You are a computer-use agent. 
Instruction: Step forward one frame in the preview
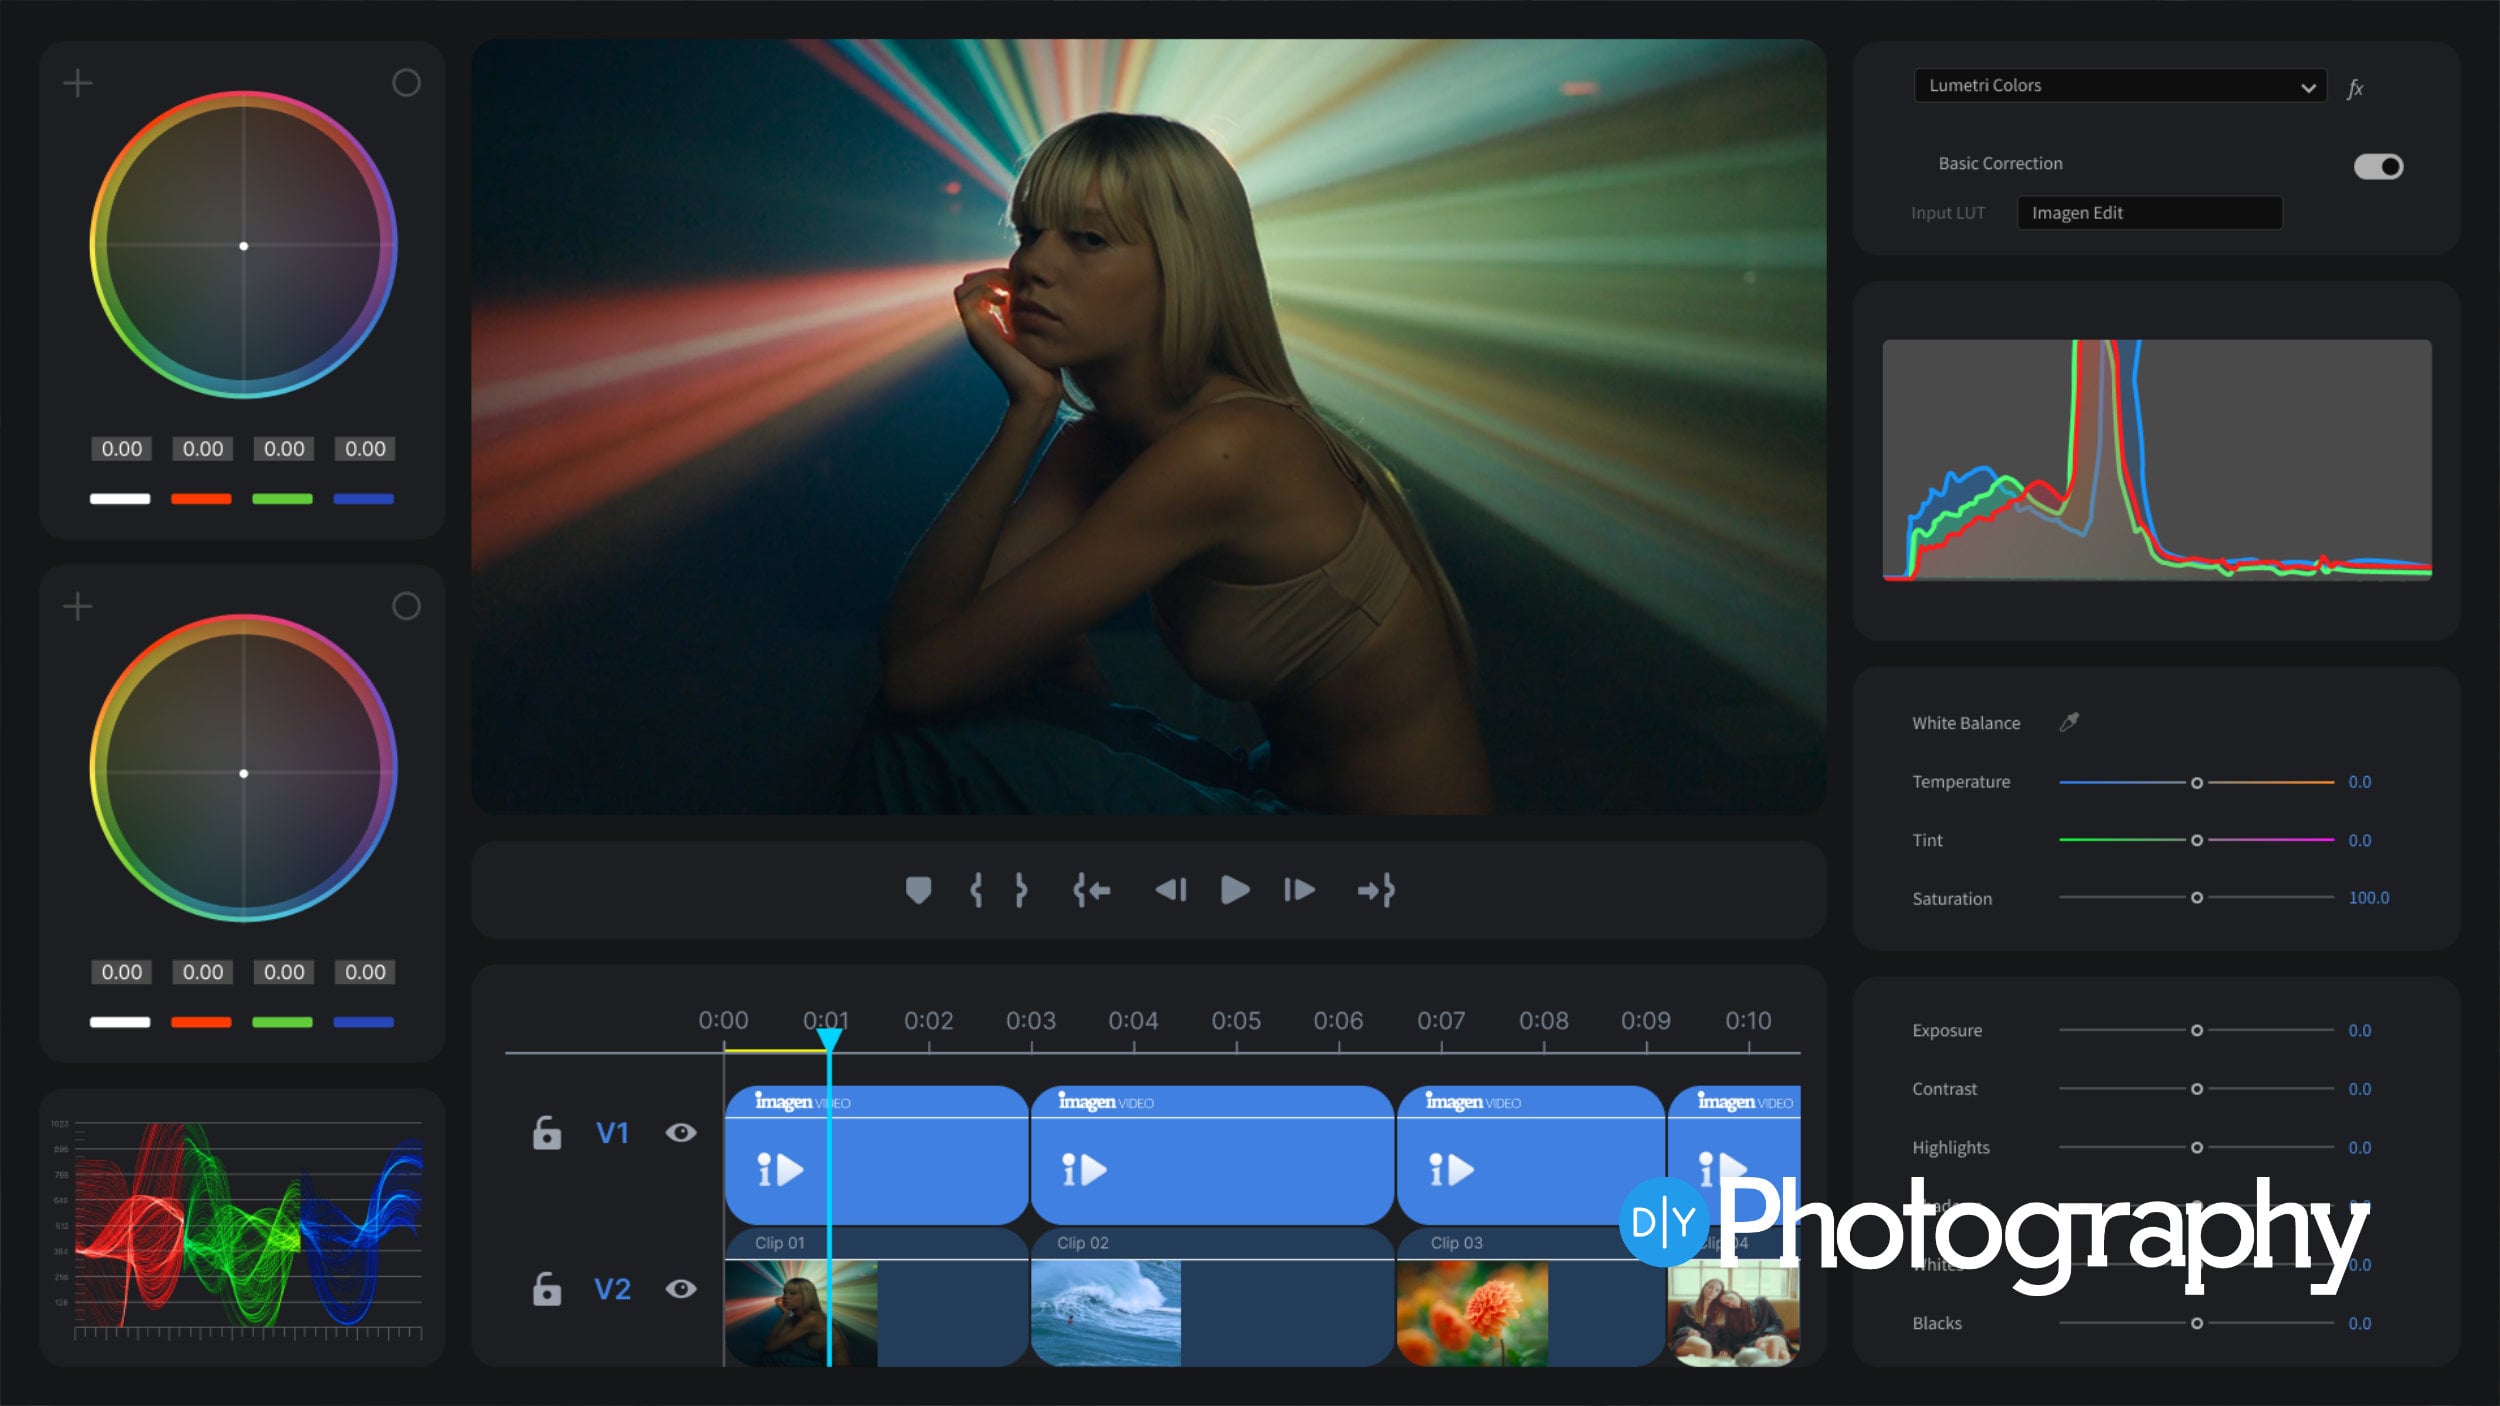coord(1298,890)
